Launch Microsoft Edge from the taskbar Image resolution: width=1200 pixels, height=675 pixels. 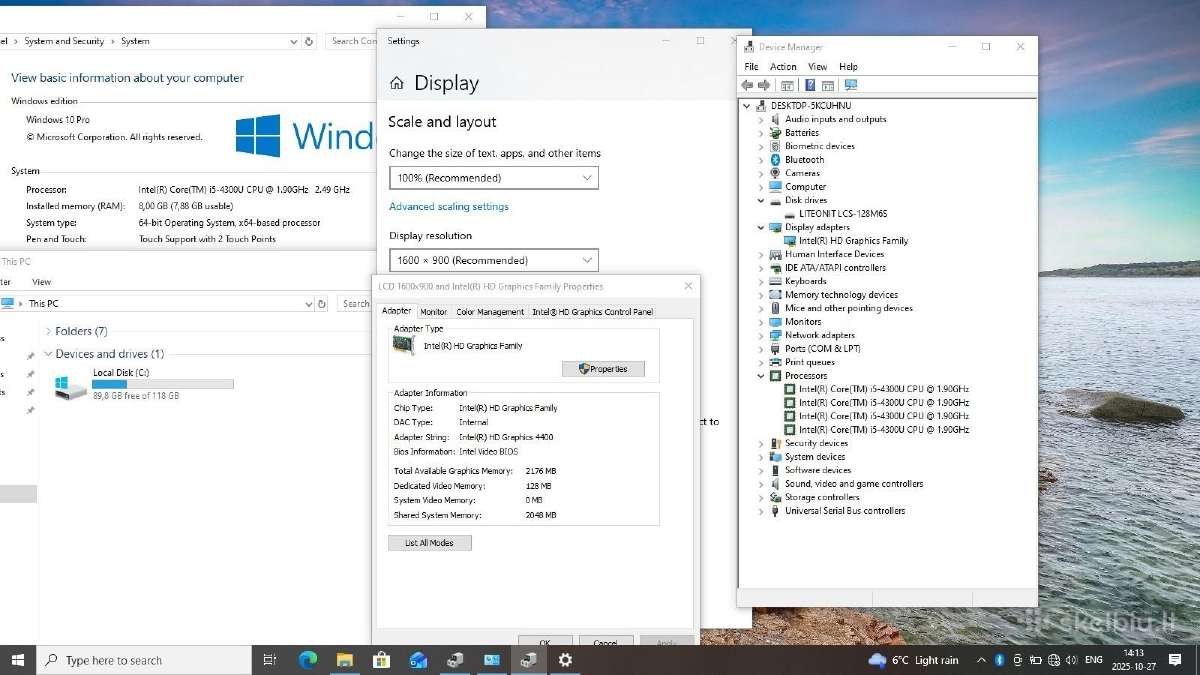click(308, 660)
